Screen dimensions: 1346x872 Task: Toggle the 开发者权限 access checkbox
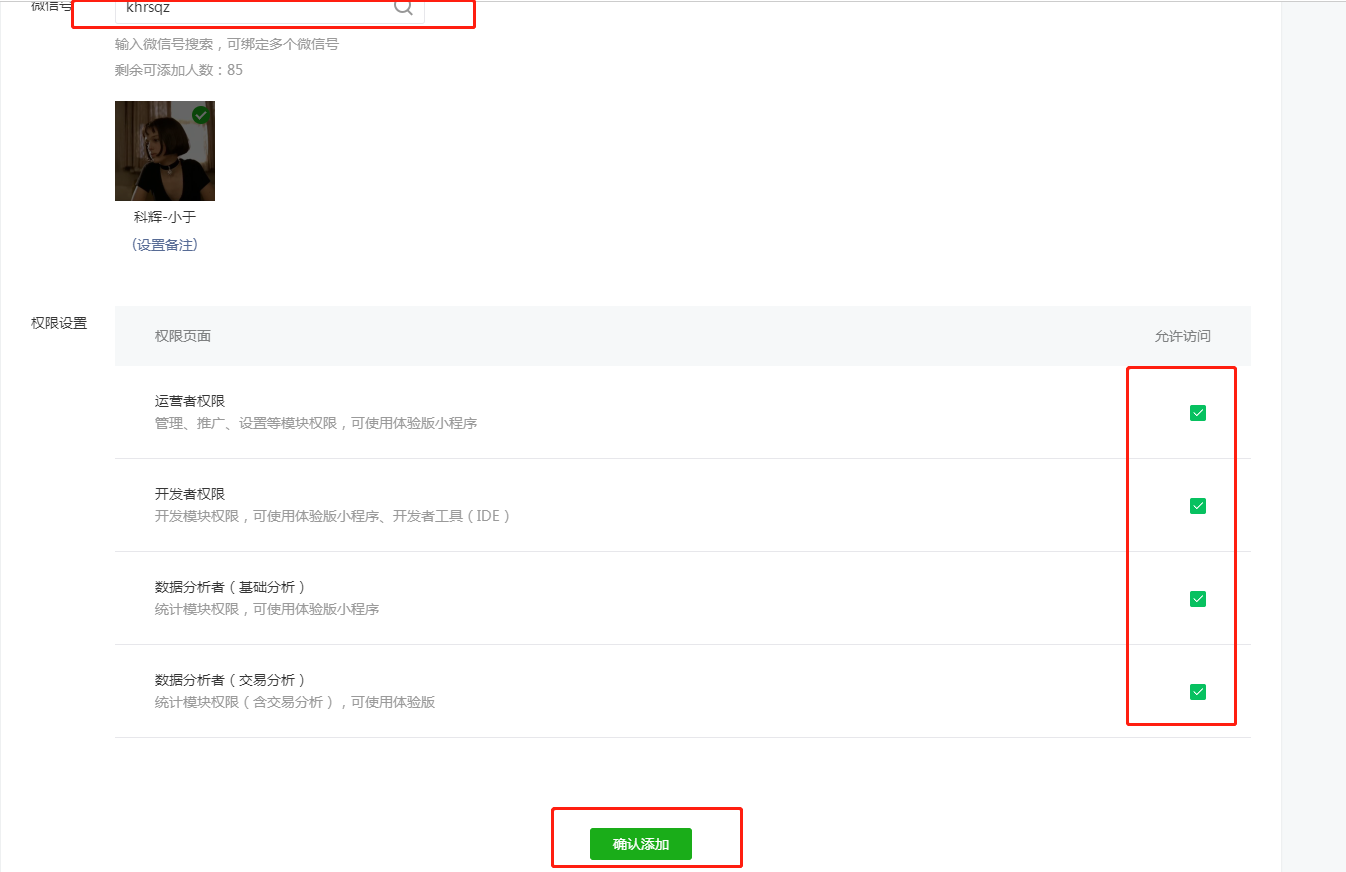click(1197, 506)
